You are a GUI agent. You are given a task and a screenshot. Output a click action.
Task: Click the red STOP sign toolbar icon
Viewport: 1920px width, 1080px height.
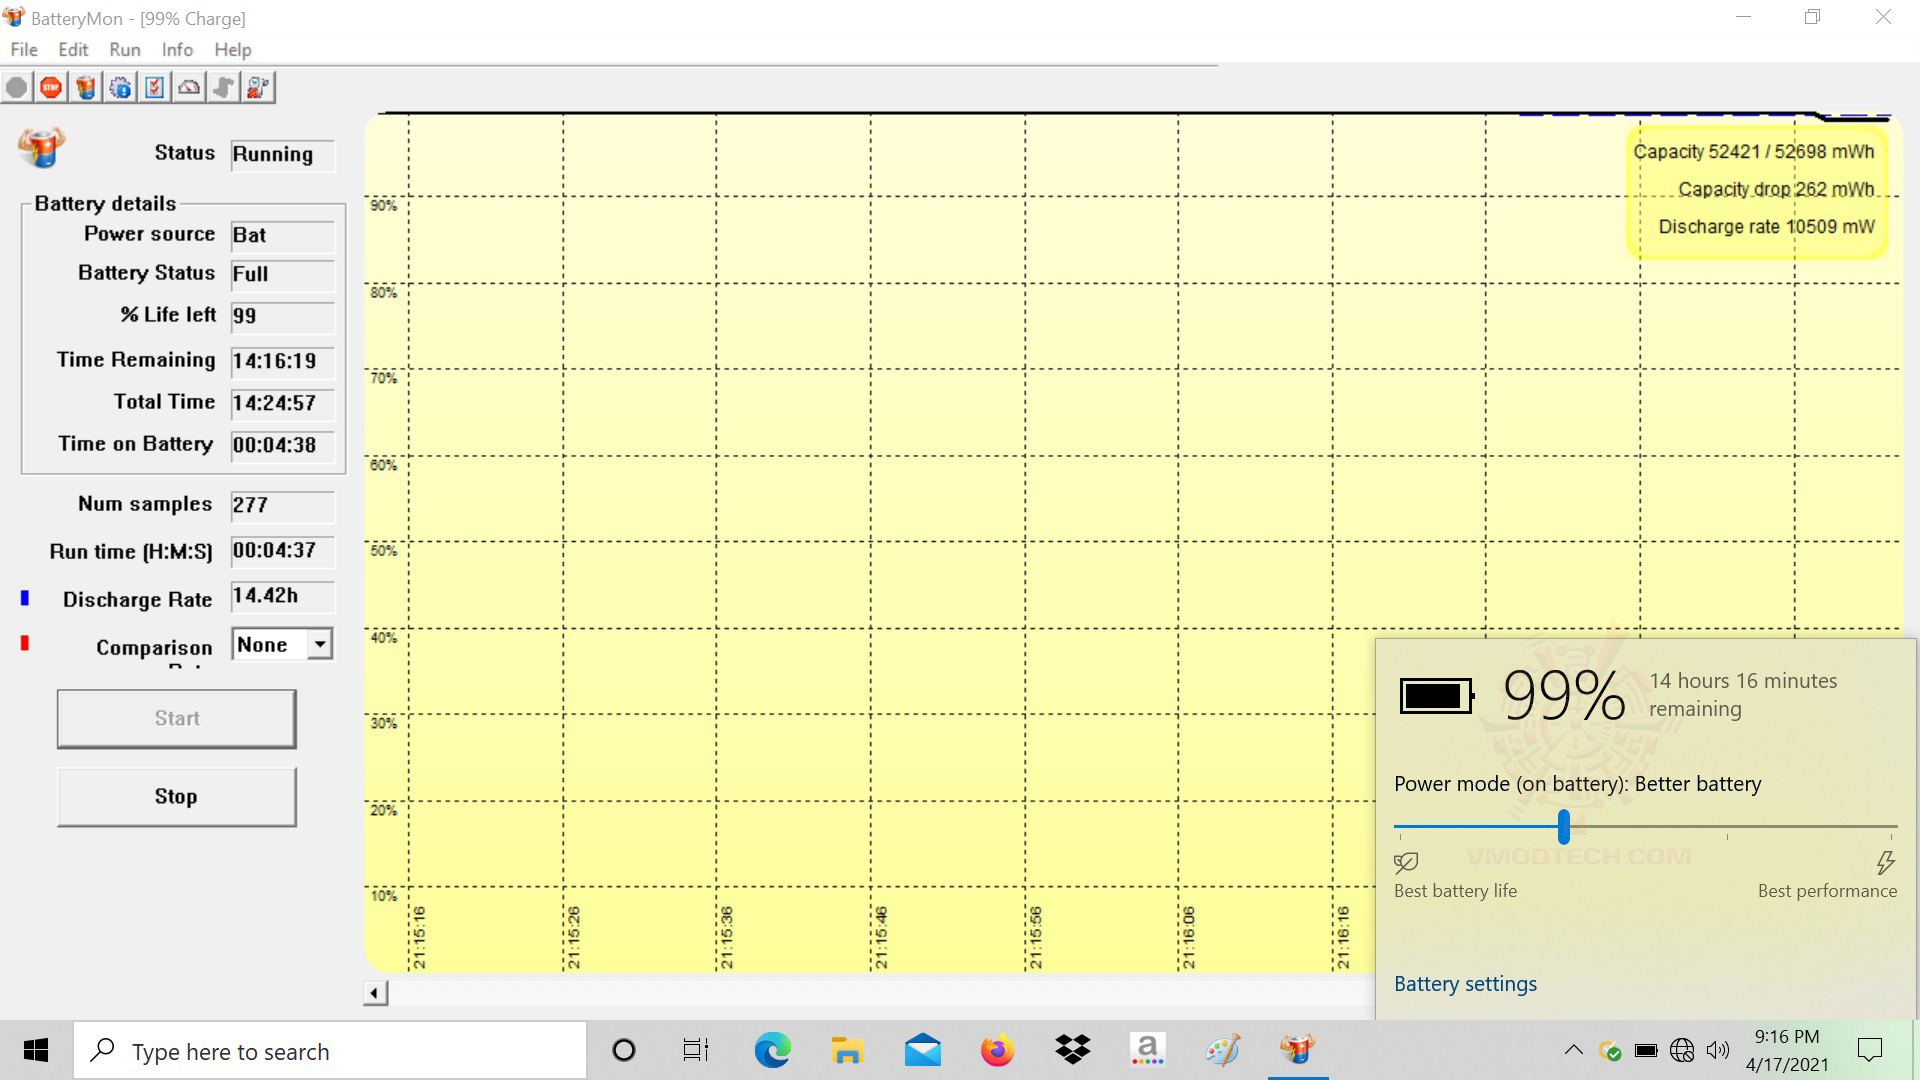[x=51, y=88]
